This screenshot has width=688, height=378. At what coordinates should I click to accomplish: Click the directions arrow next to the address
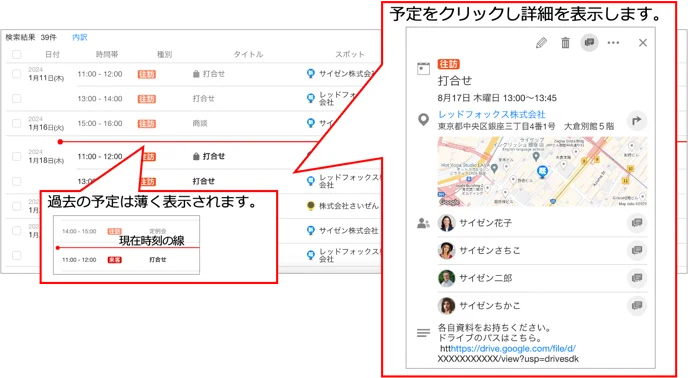[x=637, y=120]
